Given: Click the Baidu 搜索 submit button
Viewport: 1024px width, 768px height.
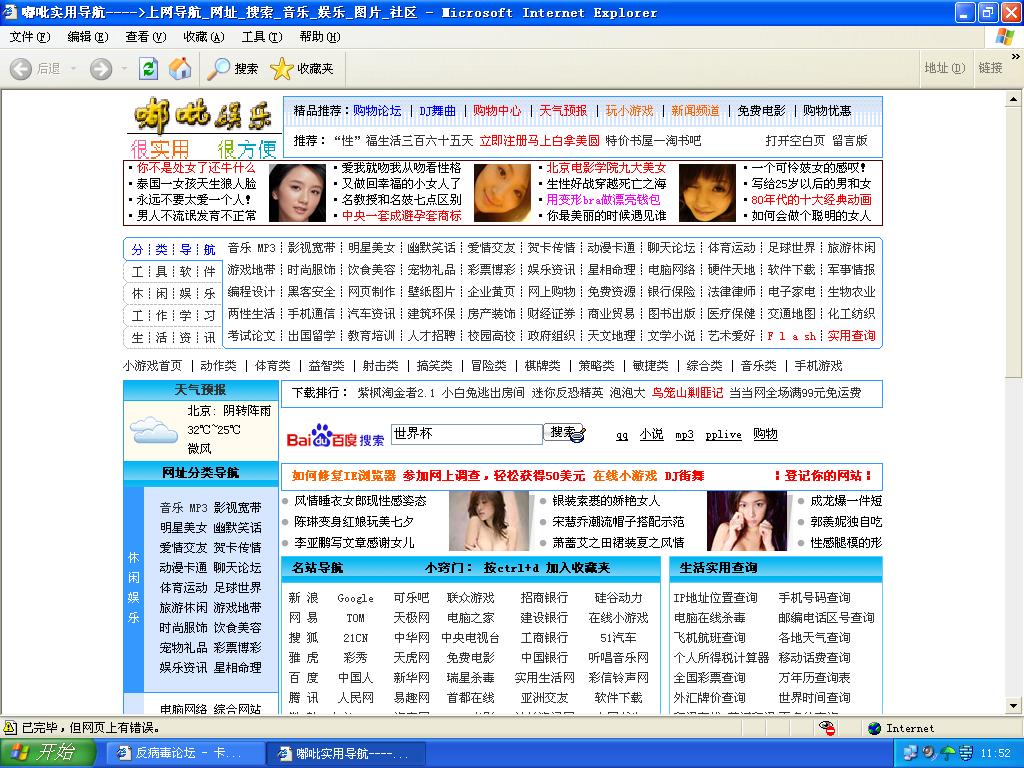Looking at the screenshot, I should [563, 433].
